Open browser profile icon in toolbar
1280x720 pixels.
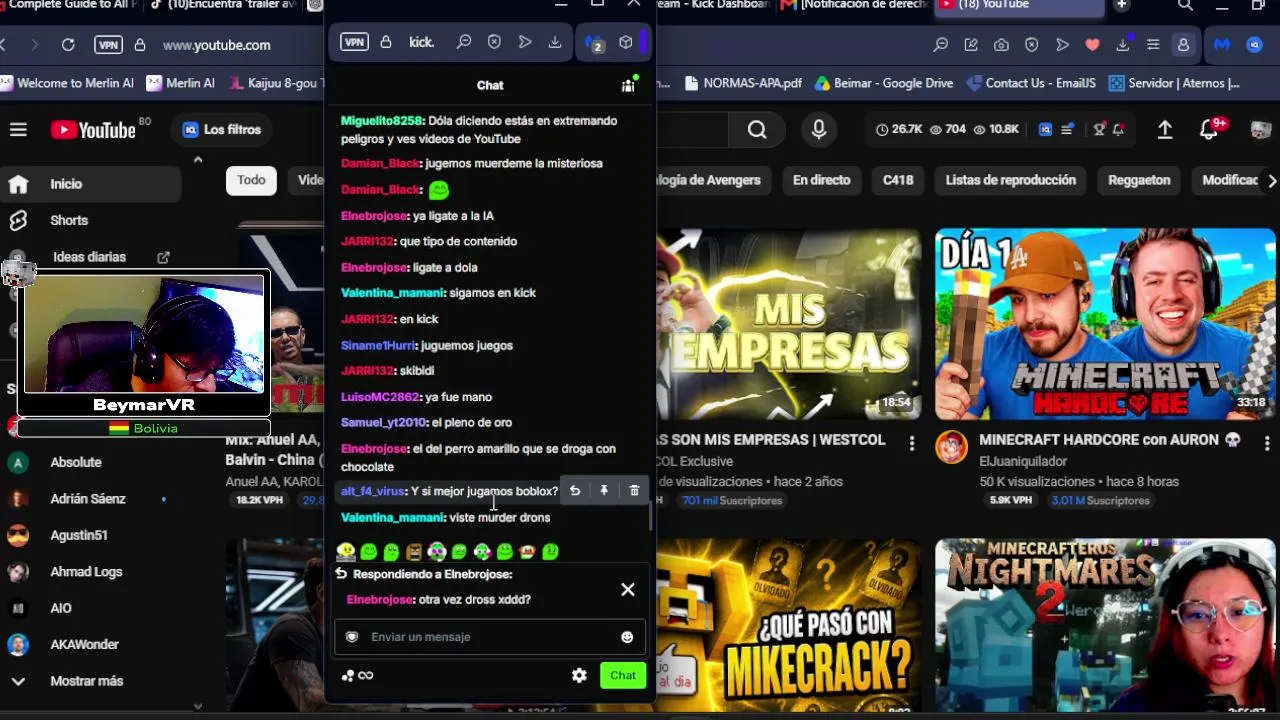point(1183,45)
